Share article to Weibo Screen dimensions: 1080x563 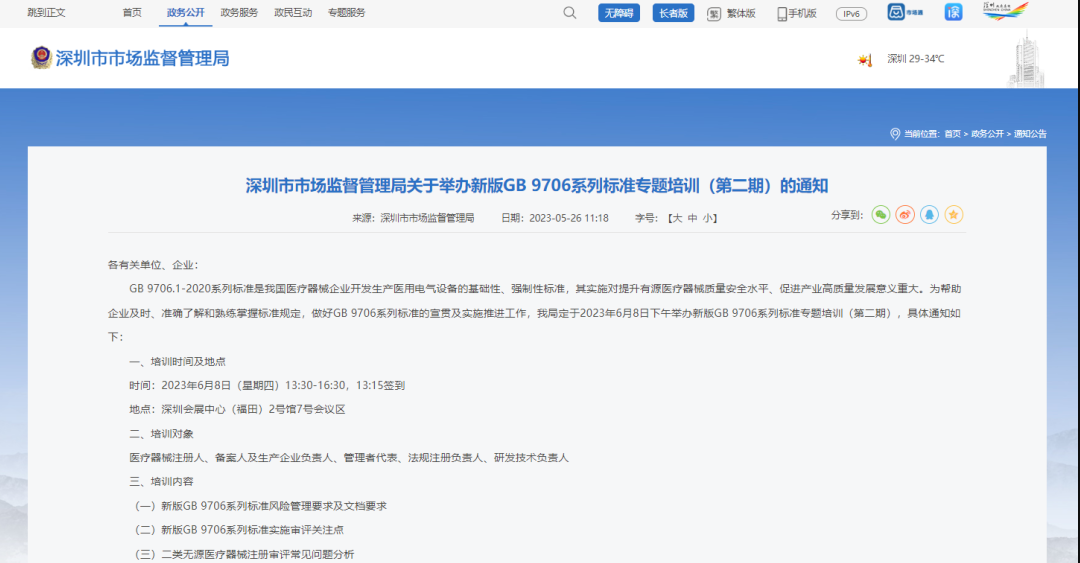tap(905, 215)
